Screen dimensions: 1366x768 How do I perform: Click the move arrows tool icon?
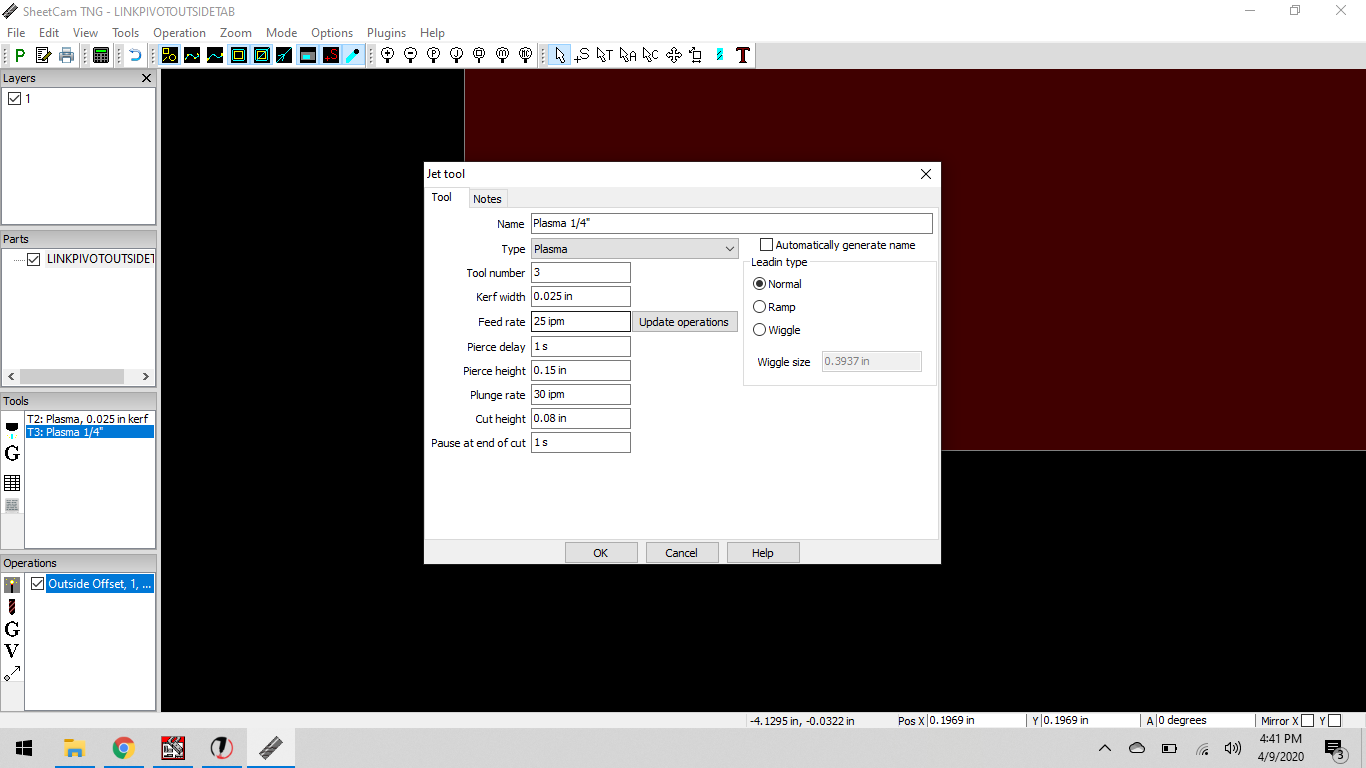(x=673, y=55)
